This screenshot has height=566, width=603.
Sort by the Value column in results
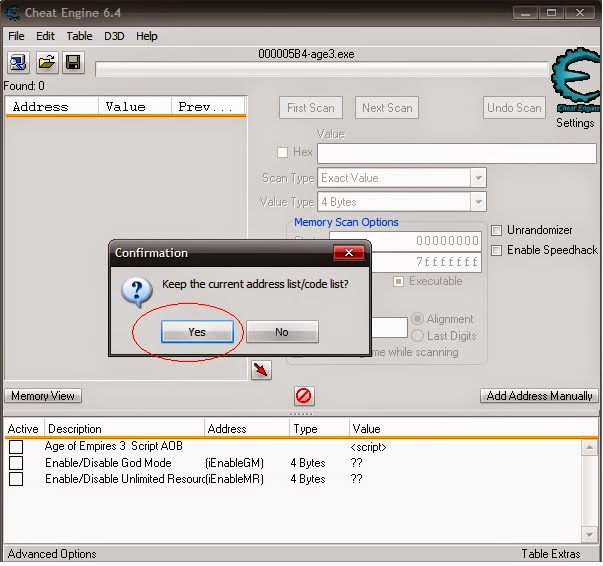tap(135, 107)
